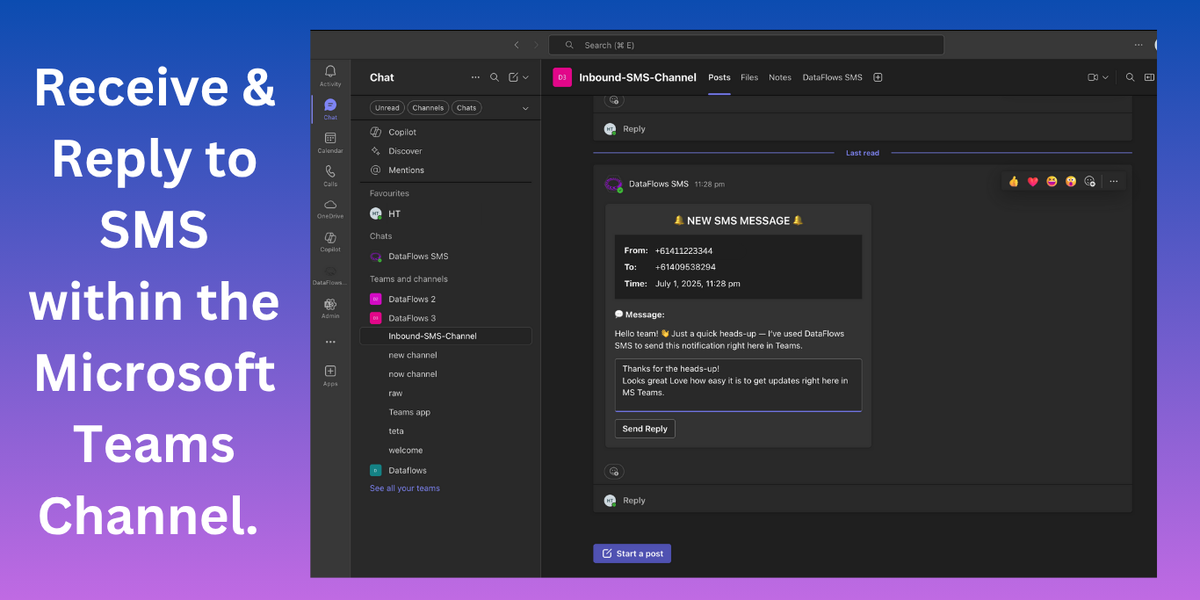
Task: Click the reply text box in SMS card
Action: [x=738, y=385]
